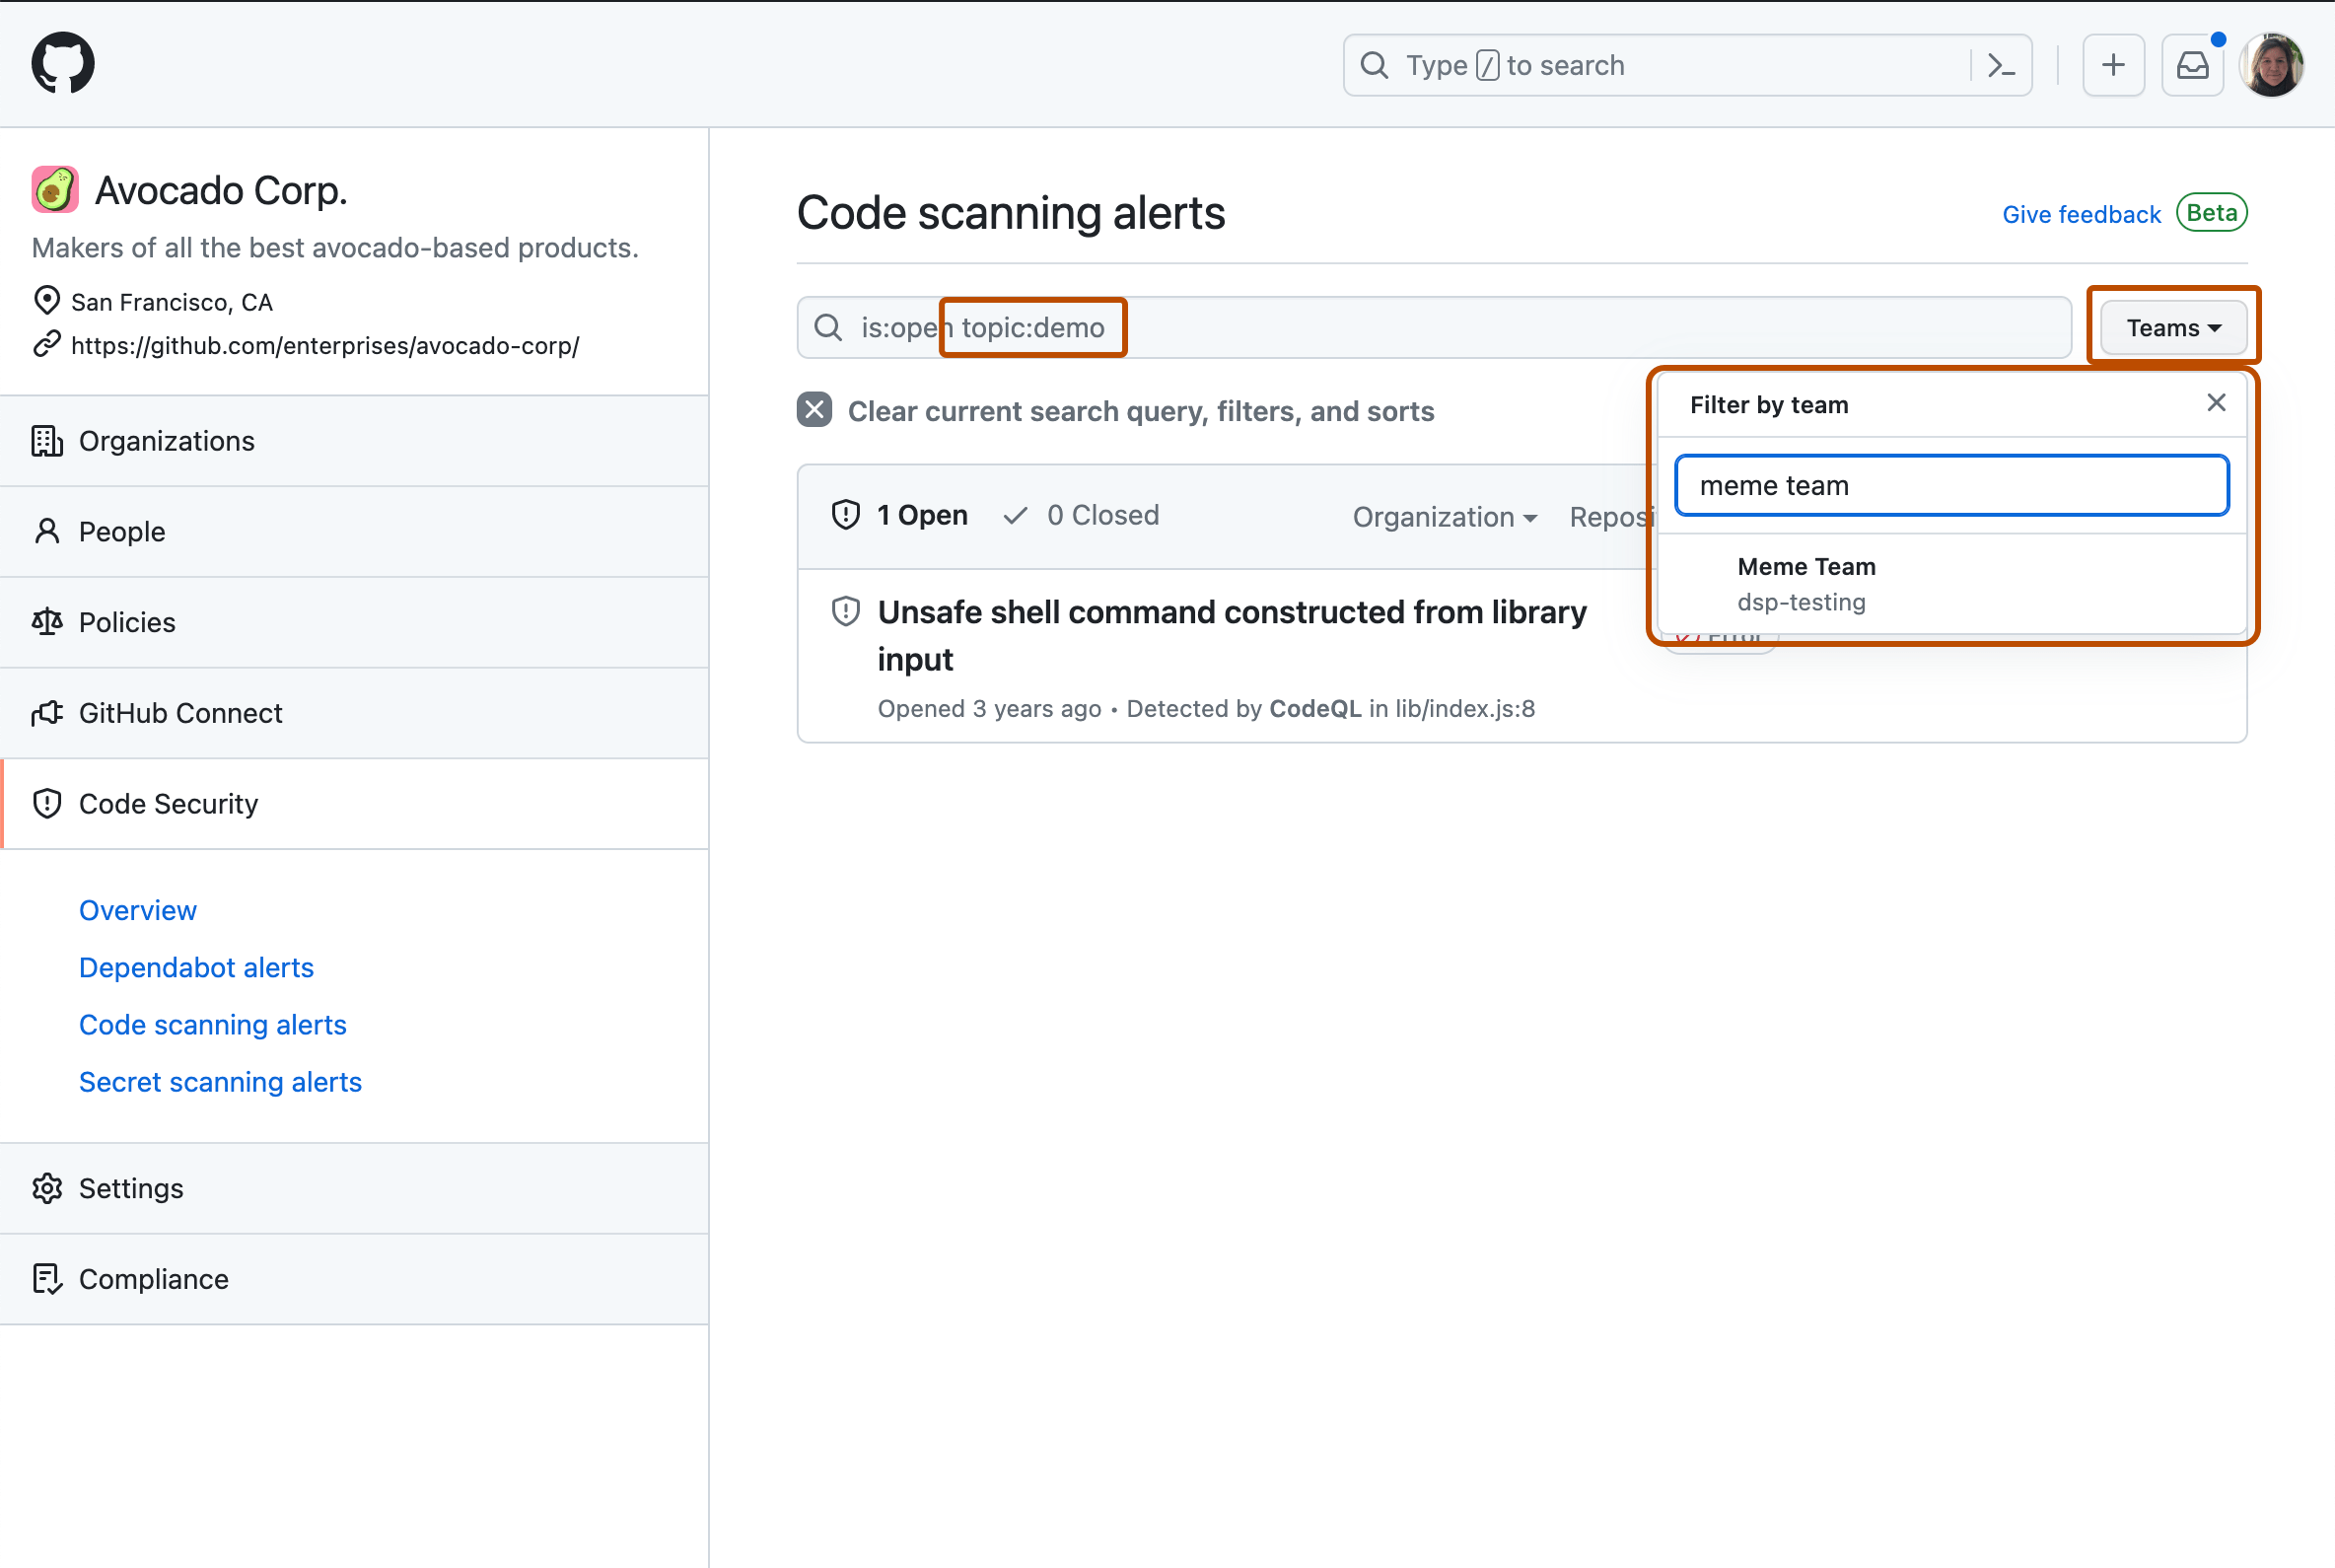Open Organizations in the sidebar
Screen dimensions: 2335x1568
click(354, 441)
